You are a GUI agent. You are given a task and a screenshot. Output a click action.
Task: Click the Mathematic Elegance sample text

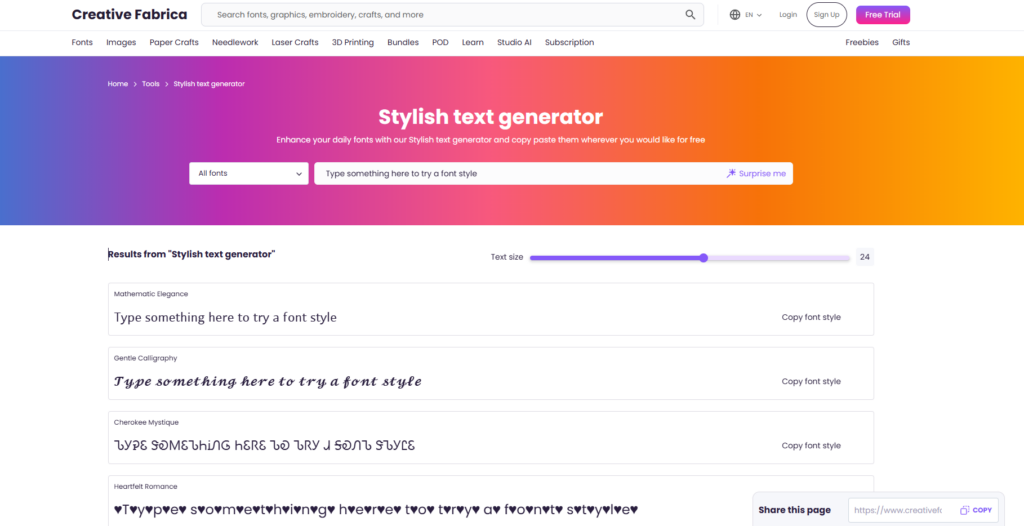point(225,318)
